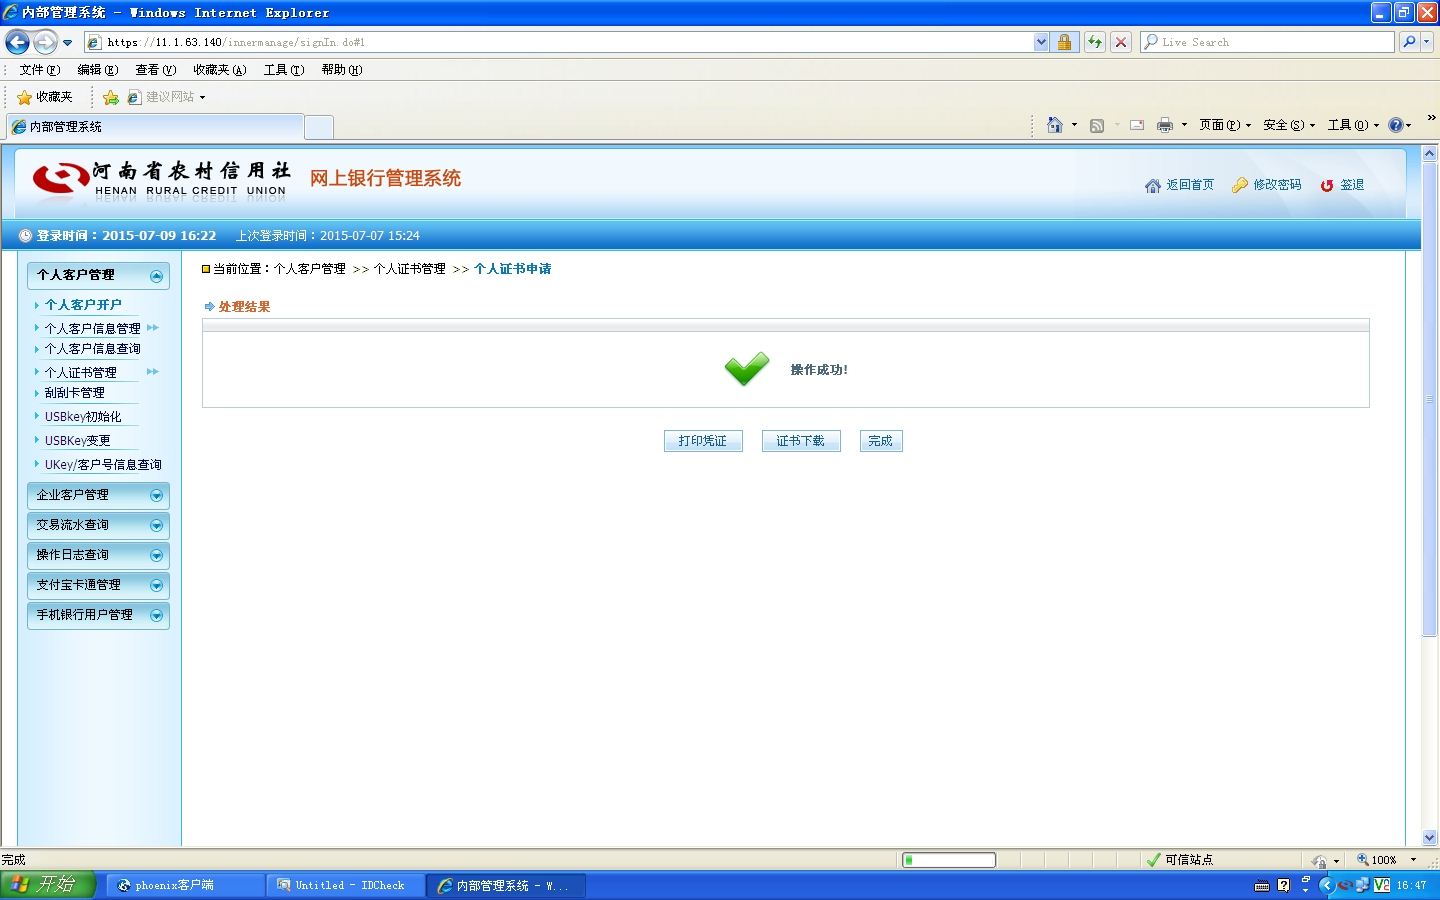Expand the 操作日志查询 sidebar section
This screenshot has width=1440, height=900.
pos(98,555)
